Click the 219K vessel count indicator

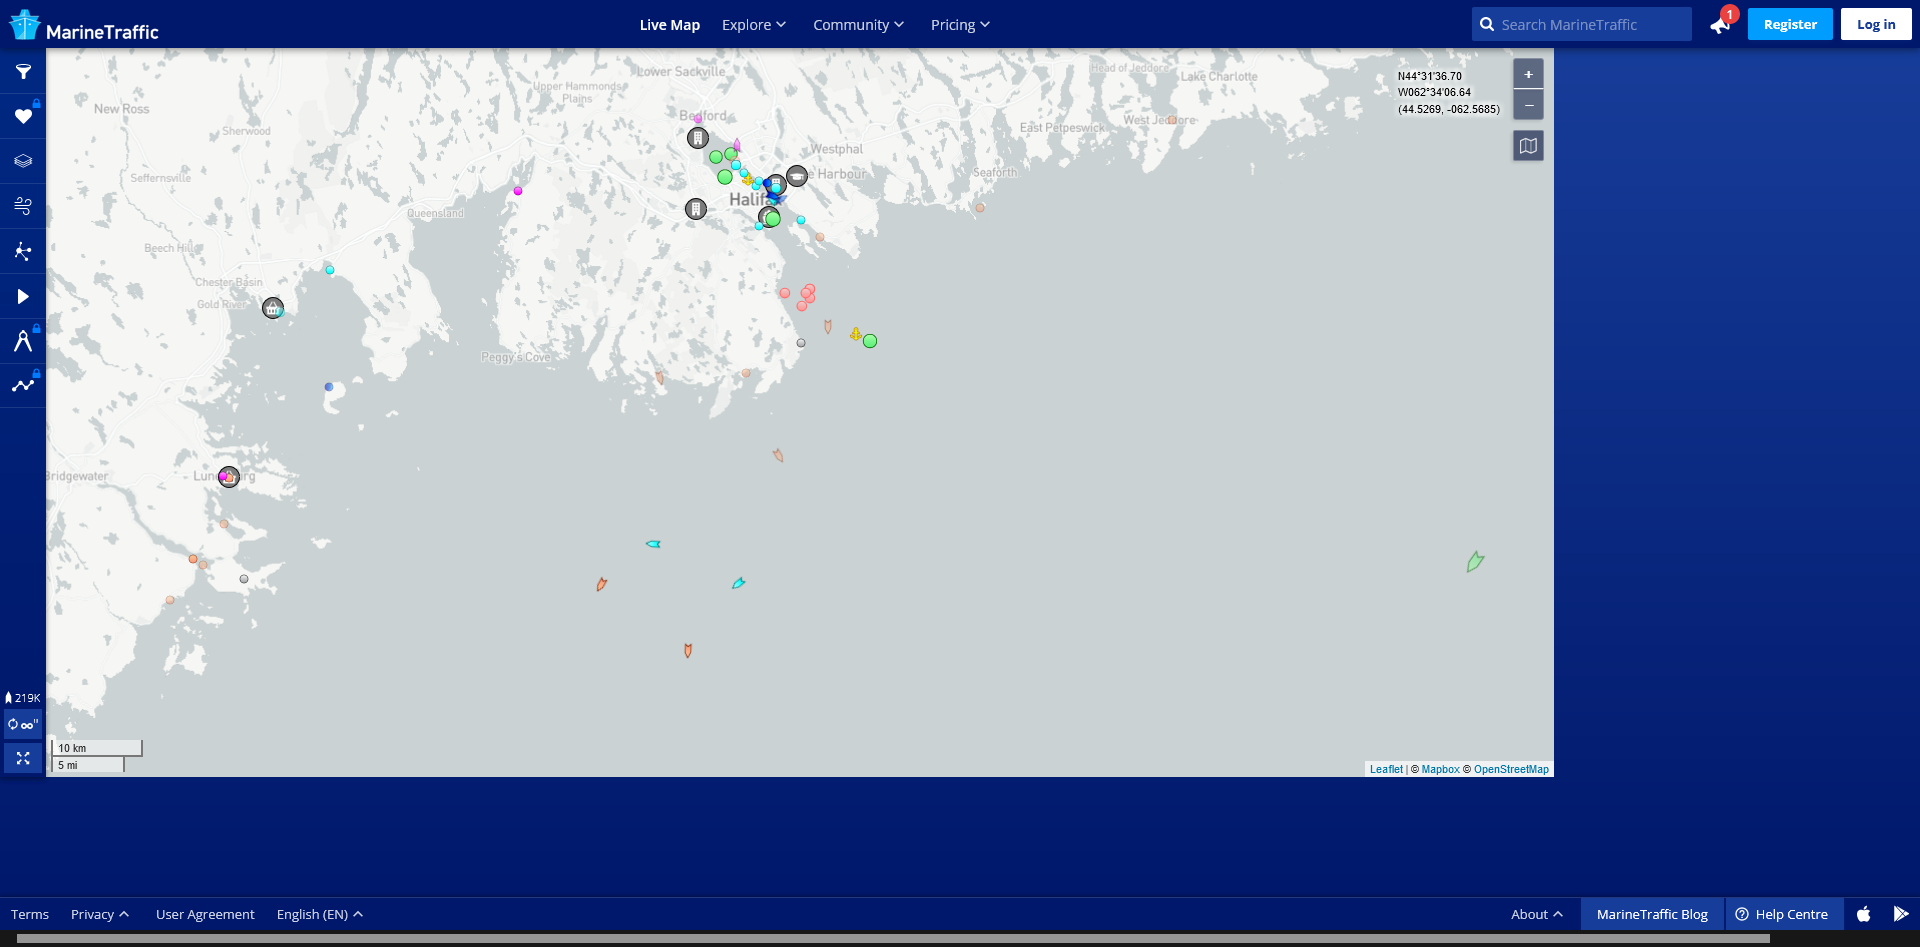[x=23, y=698]
